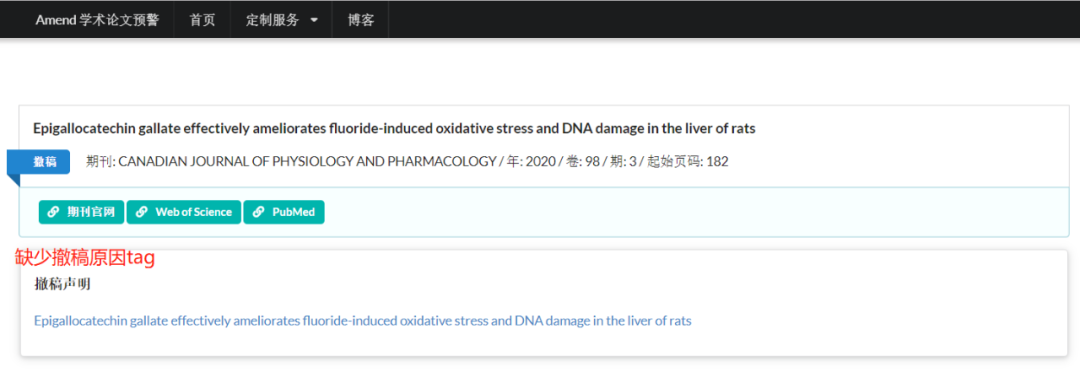
Task: Open the blue paper link under 撤稿声明
Action: point(362,321)
